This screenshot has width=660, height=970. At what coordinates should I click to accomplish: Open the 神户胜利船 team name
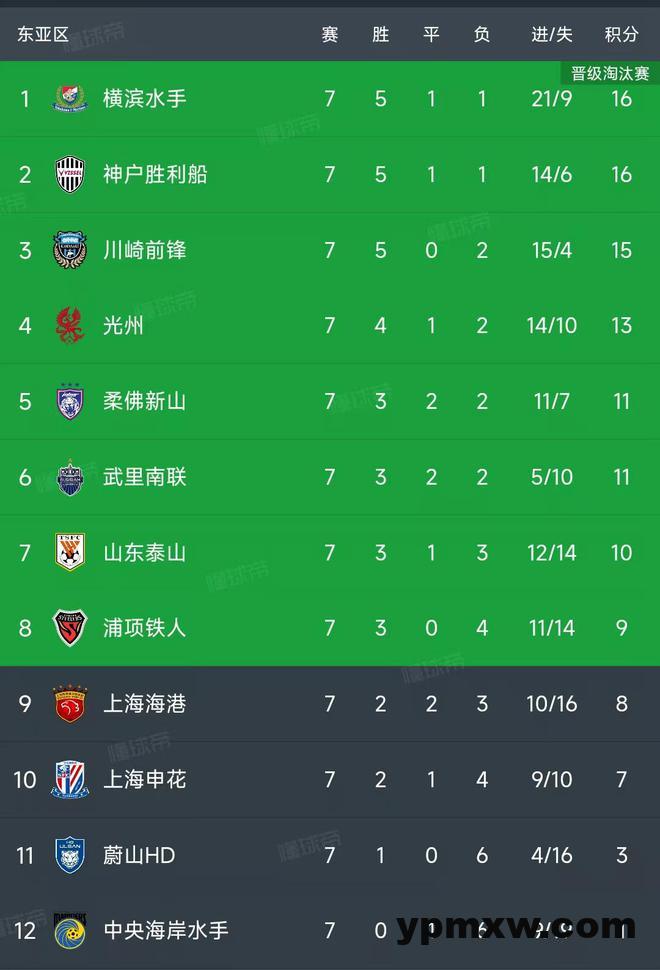pos(155,174)
